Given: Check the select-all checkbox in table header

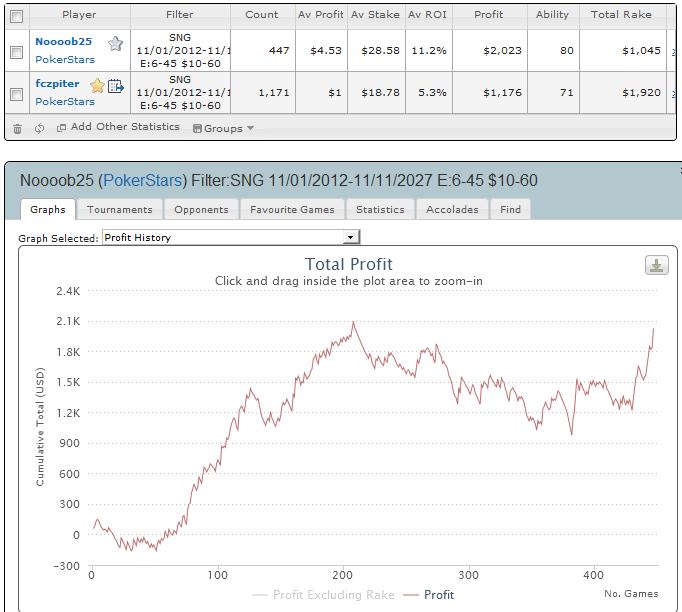Looking at the screenshot, I should point(17,17).
